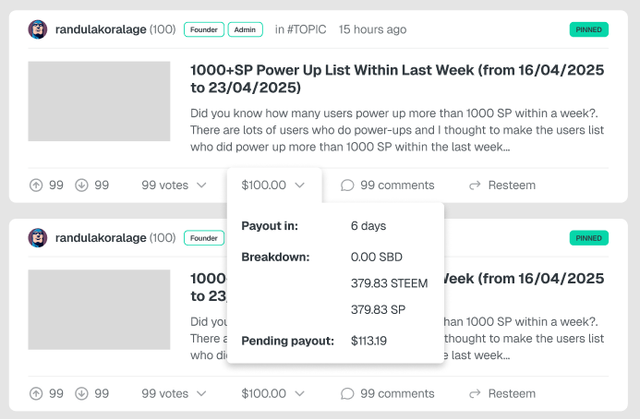Click the comments icon on first post

tap(348, 185)
